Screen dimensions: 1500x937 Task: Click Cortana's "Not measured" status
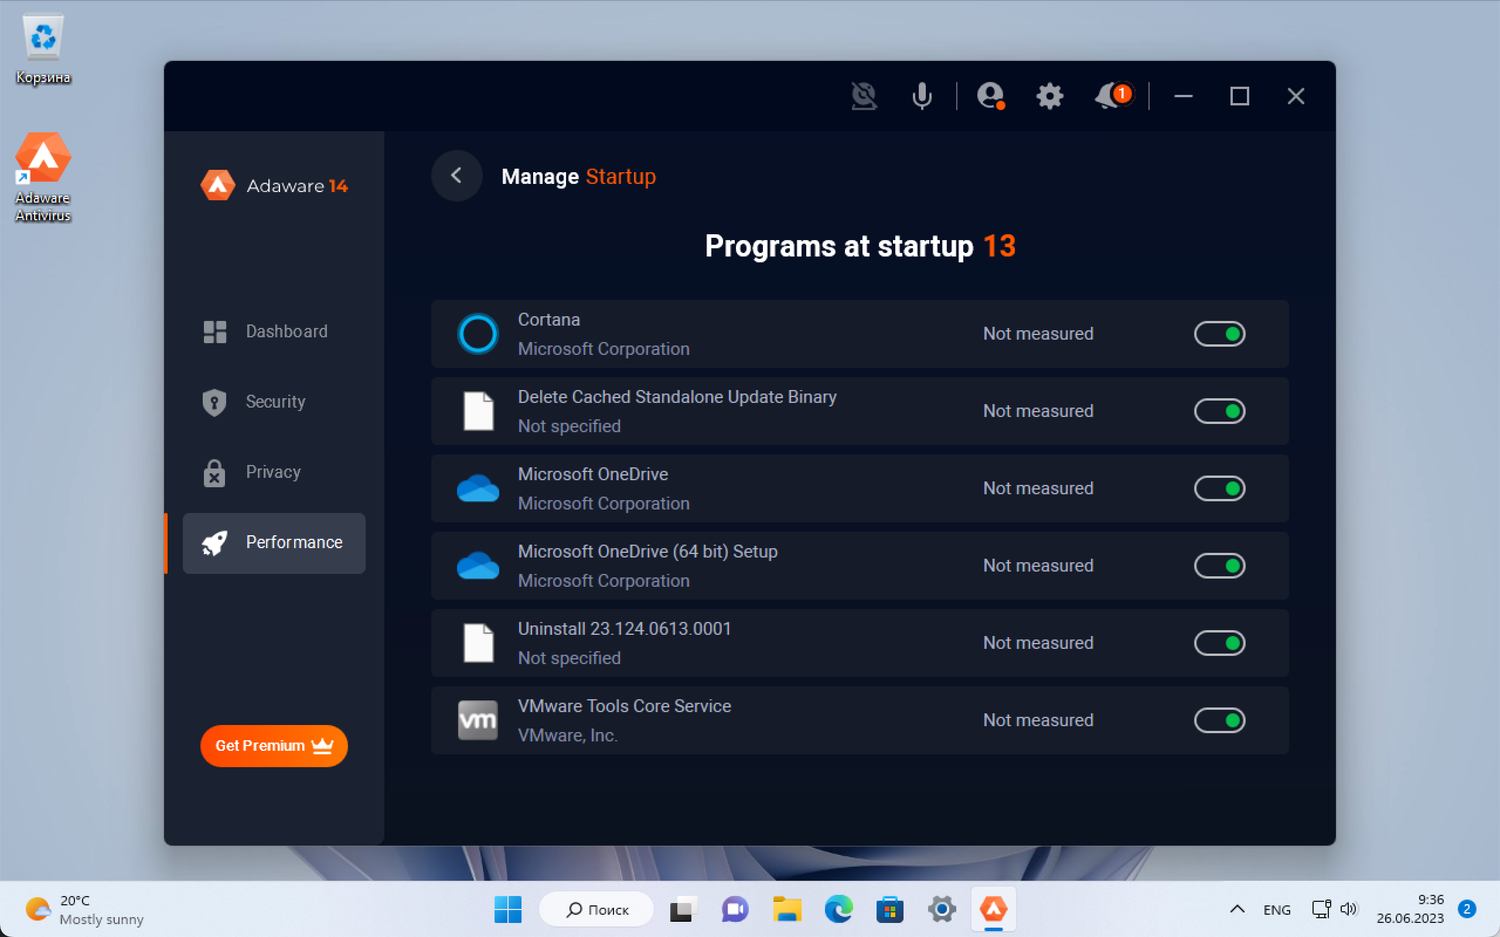coord(1038,334)
